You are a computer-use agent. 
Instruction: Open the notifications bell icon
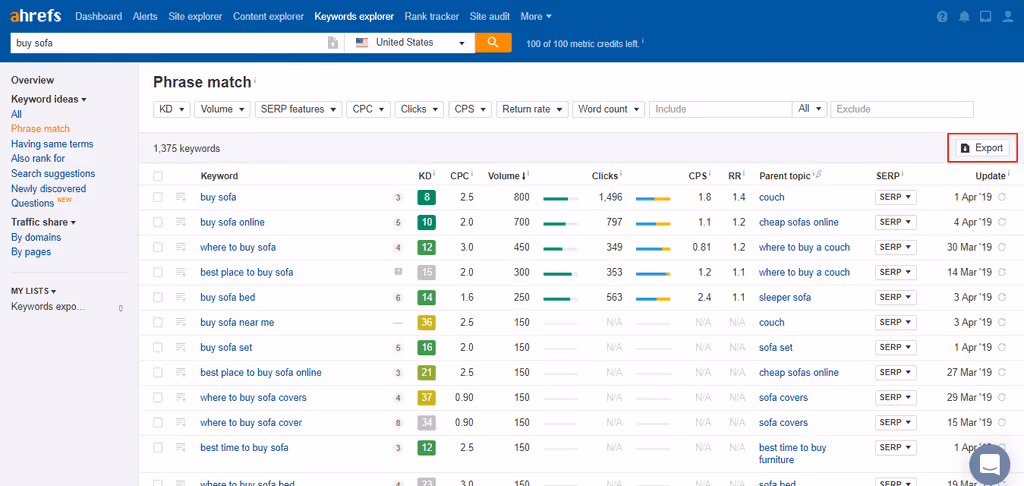coord(964,17)
